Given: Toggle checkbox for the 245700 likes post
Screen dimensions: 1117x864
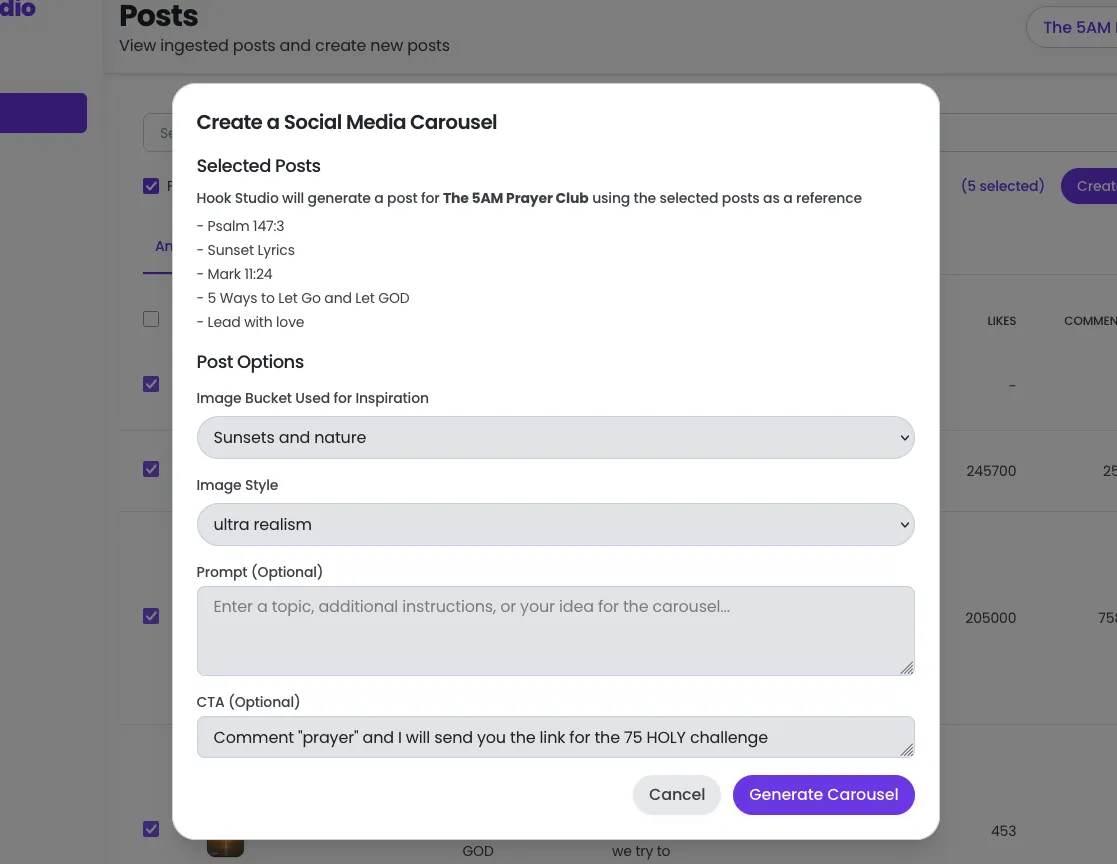Looking at the screenshot, I should (151, 469).
